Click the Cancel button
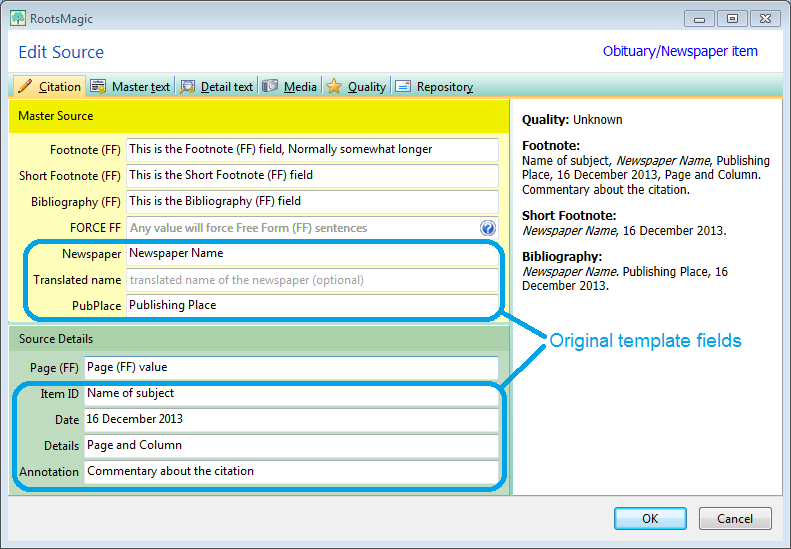 (734, 518)
